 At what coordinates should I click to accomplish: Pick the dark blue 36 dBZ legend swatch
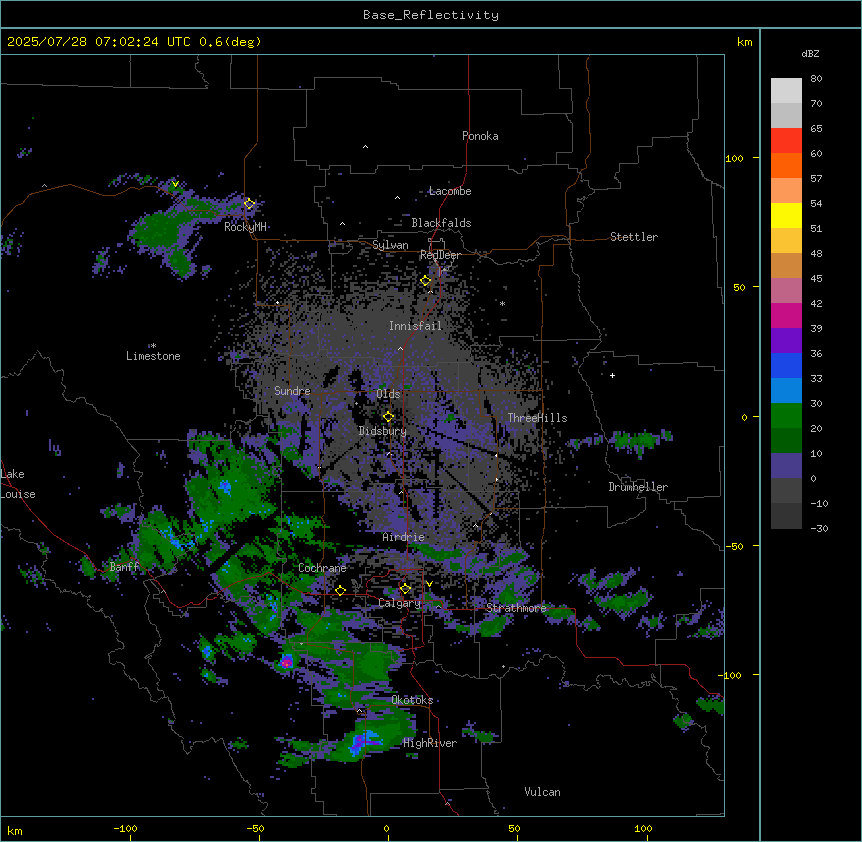click(786, 365)
